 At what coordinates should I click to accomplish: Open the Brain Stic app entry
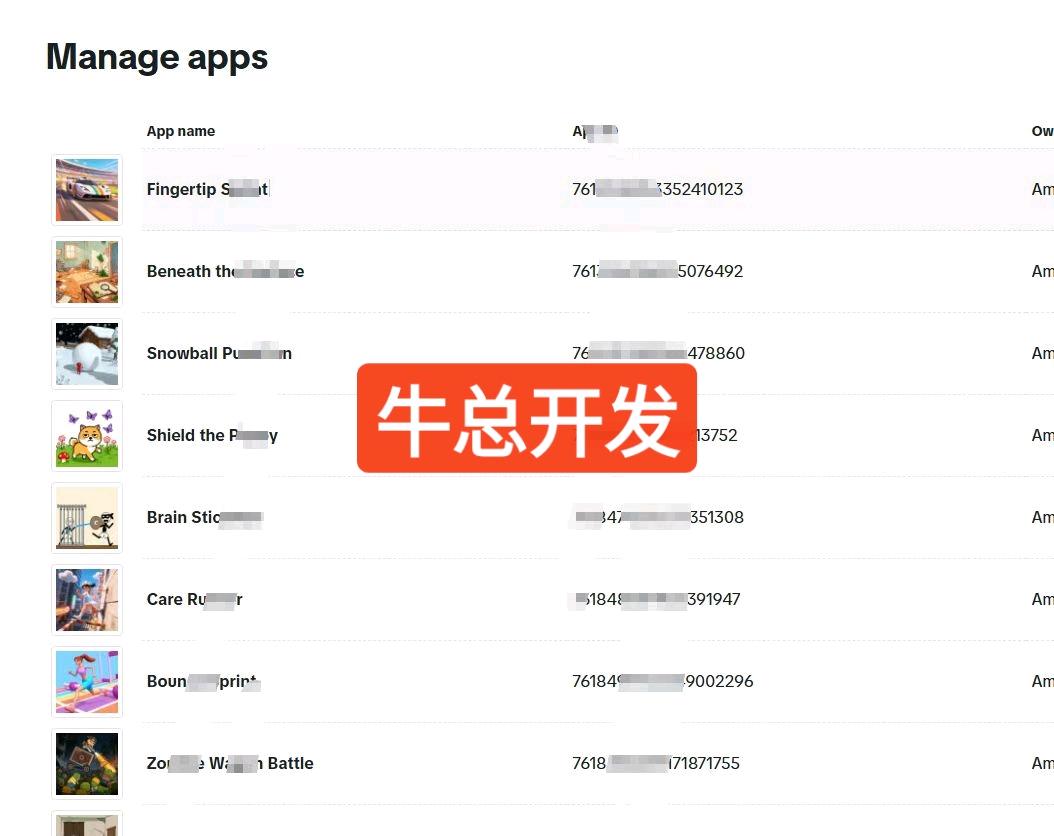[x=204, y=517]
